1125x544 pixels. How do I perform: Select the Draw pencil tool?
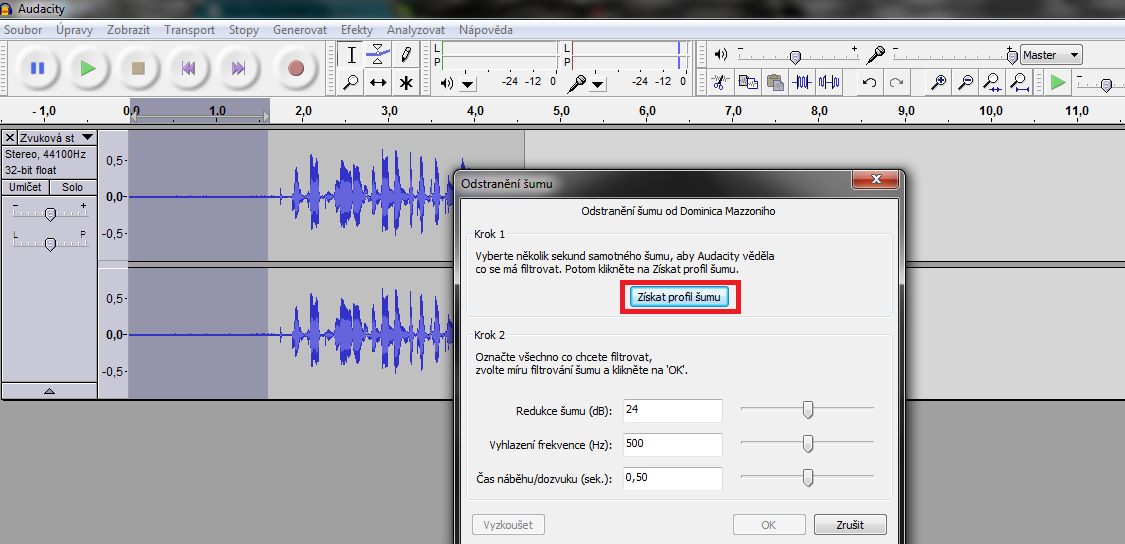[405, 55]
